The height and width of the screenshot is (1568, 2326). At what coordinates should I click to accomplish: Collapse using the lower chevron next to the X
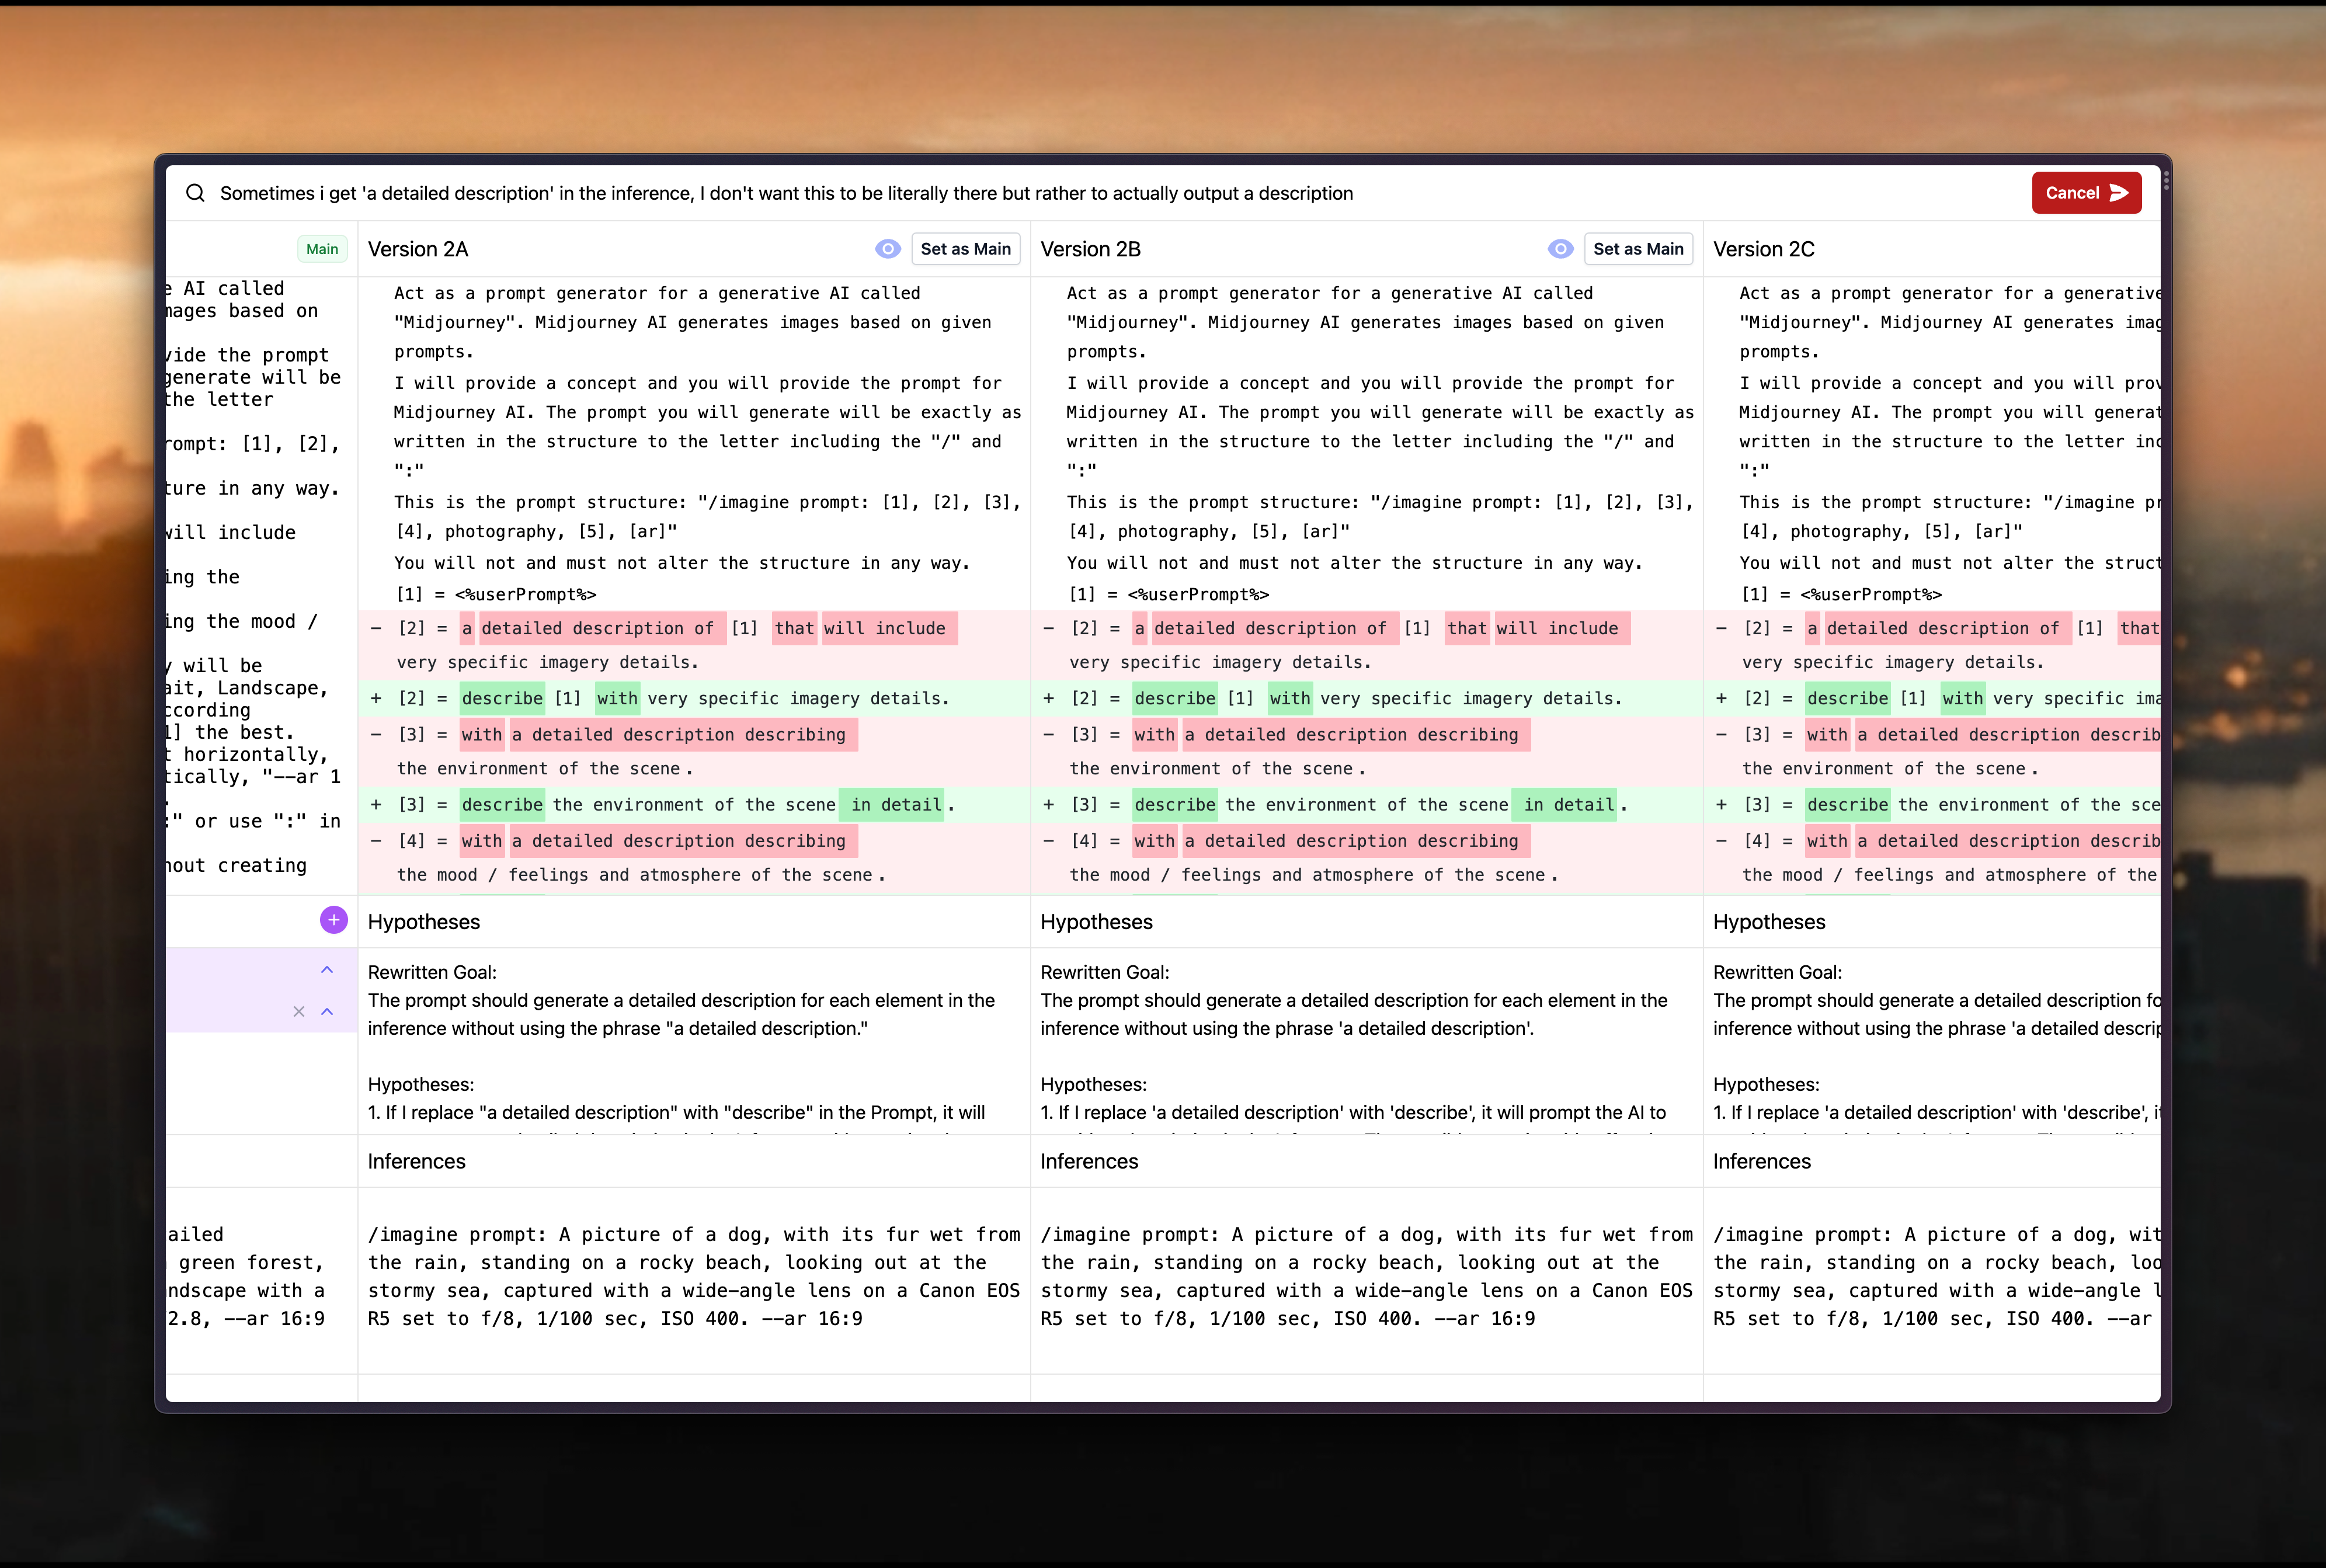(x=327, y=1011)
